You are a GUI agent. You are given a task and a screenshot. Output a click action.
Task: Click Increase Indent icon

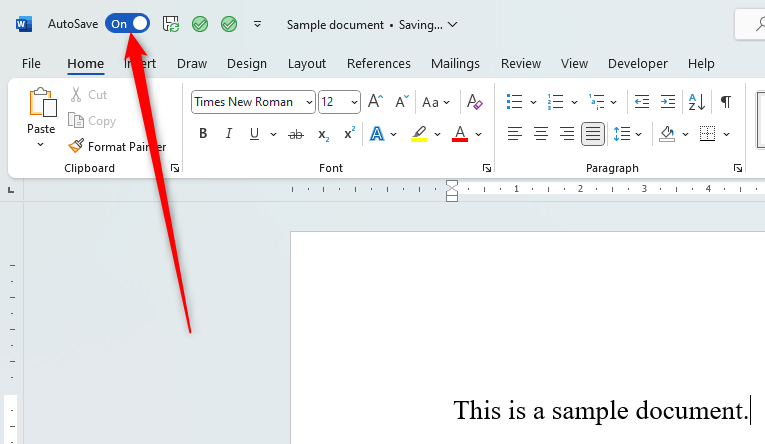(x=667, y=101)
